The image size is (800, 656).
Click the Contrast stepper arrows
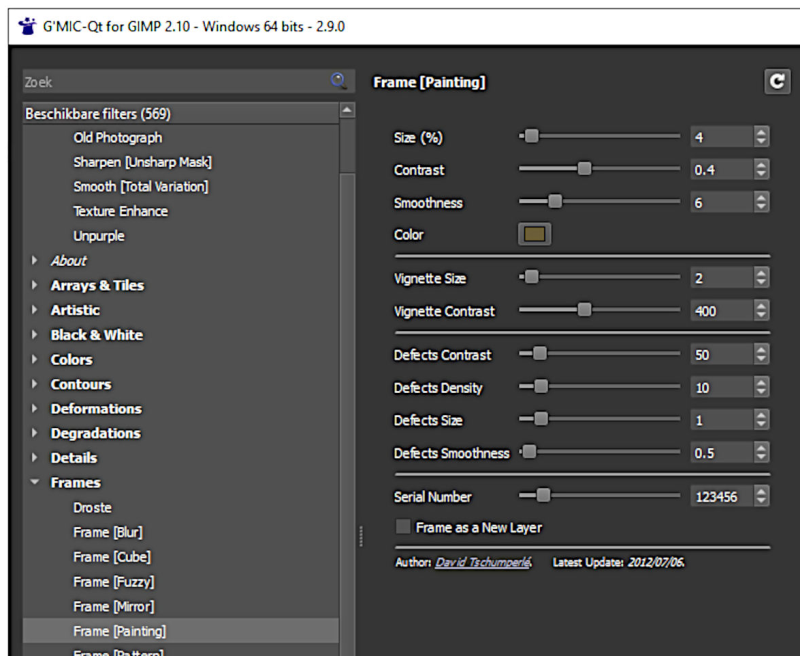pyautogui.click(x=761, y=169)
